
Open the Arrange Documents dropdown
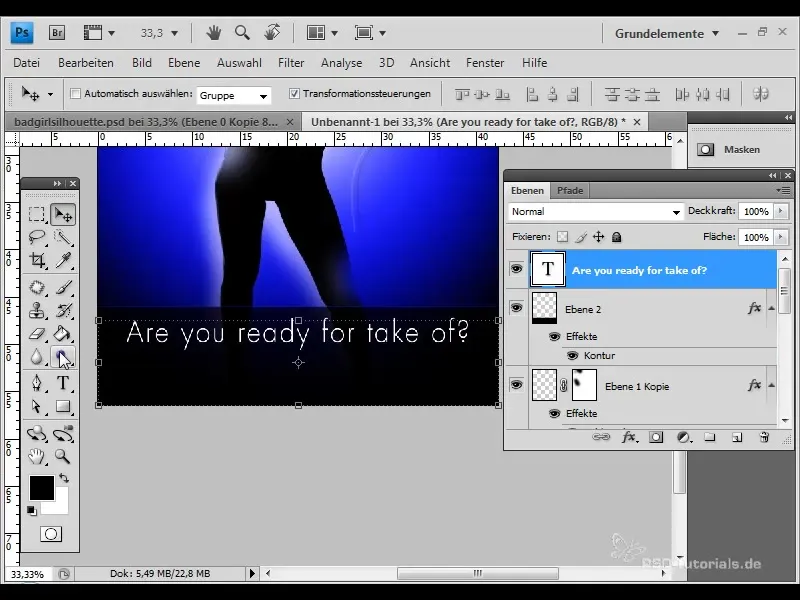(321, 33)
